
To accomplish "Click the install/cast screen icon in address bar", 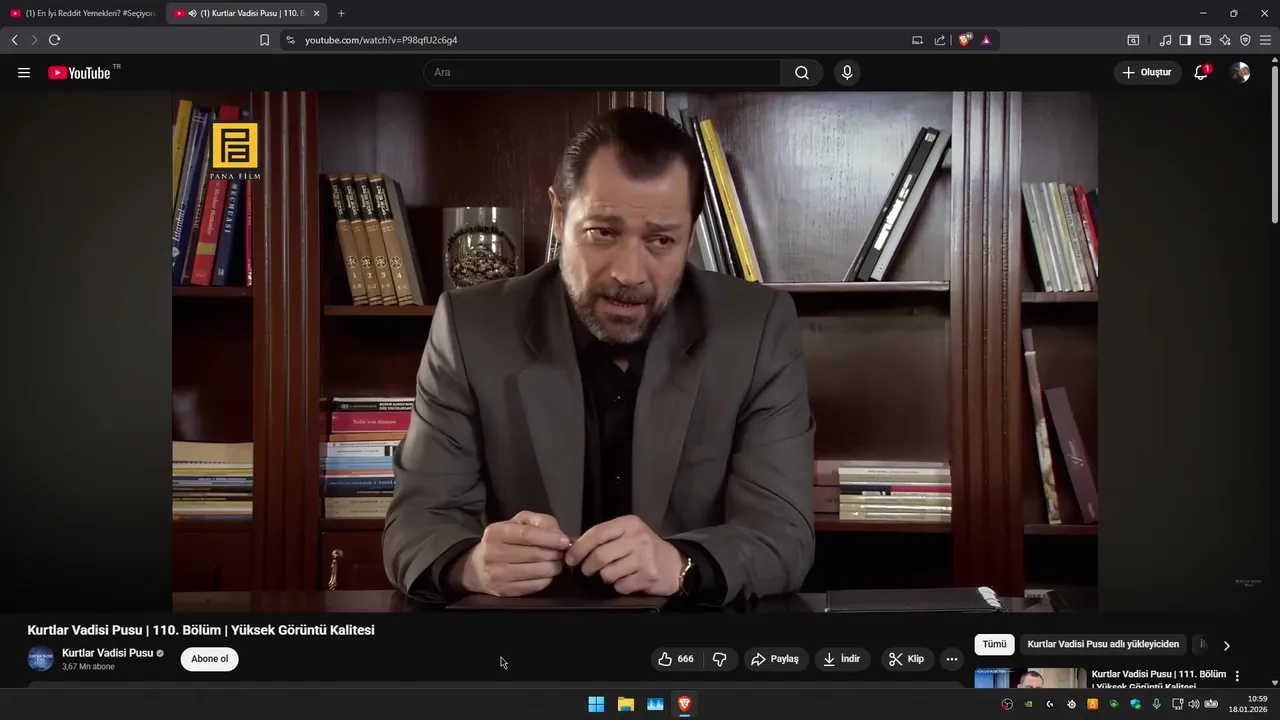I will click(917, 40).
